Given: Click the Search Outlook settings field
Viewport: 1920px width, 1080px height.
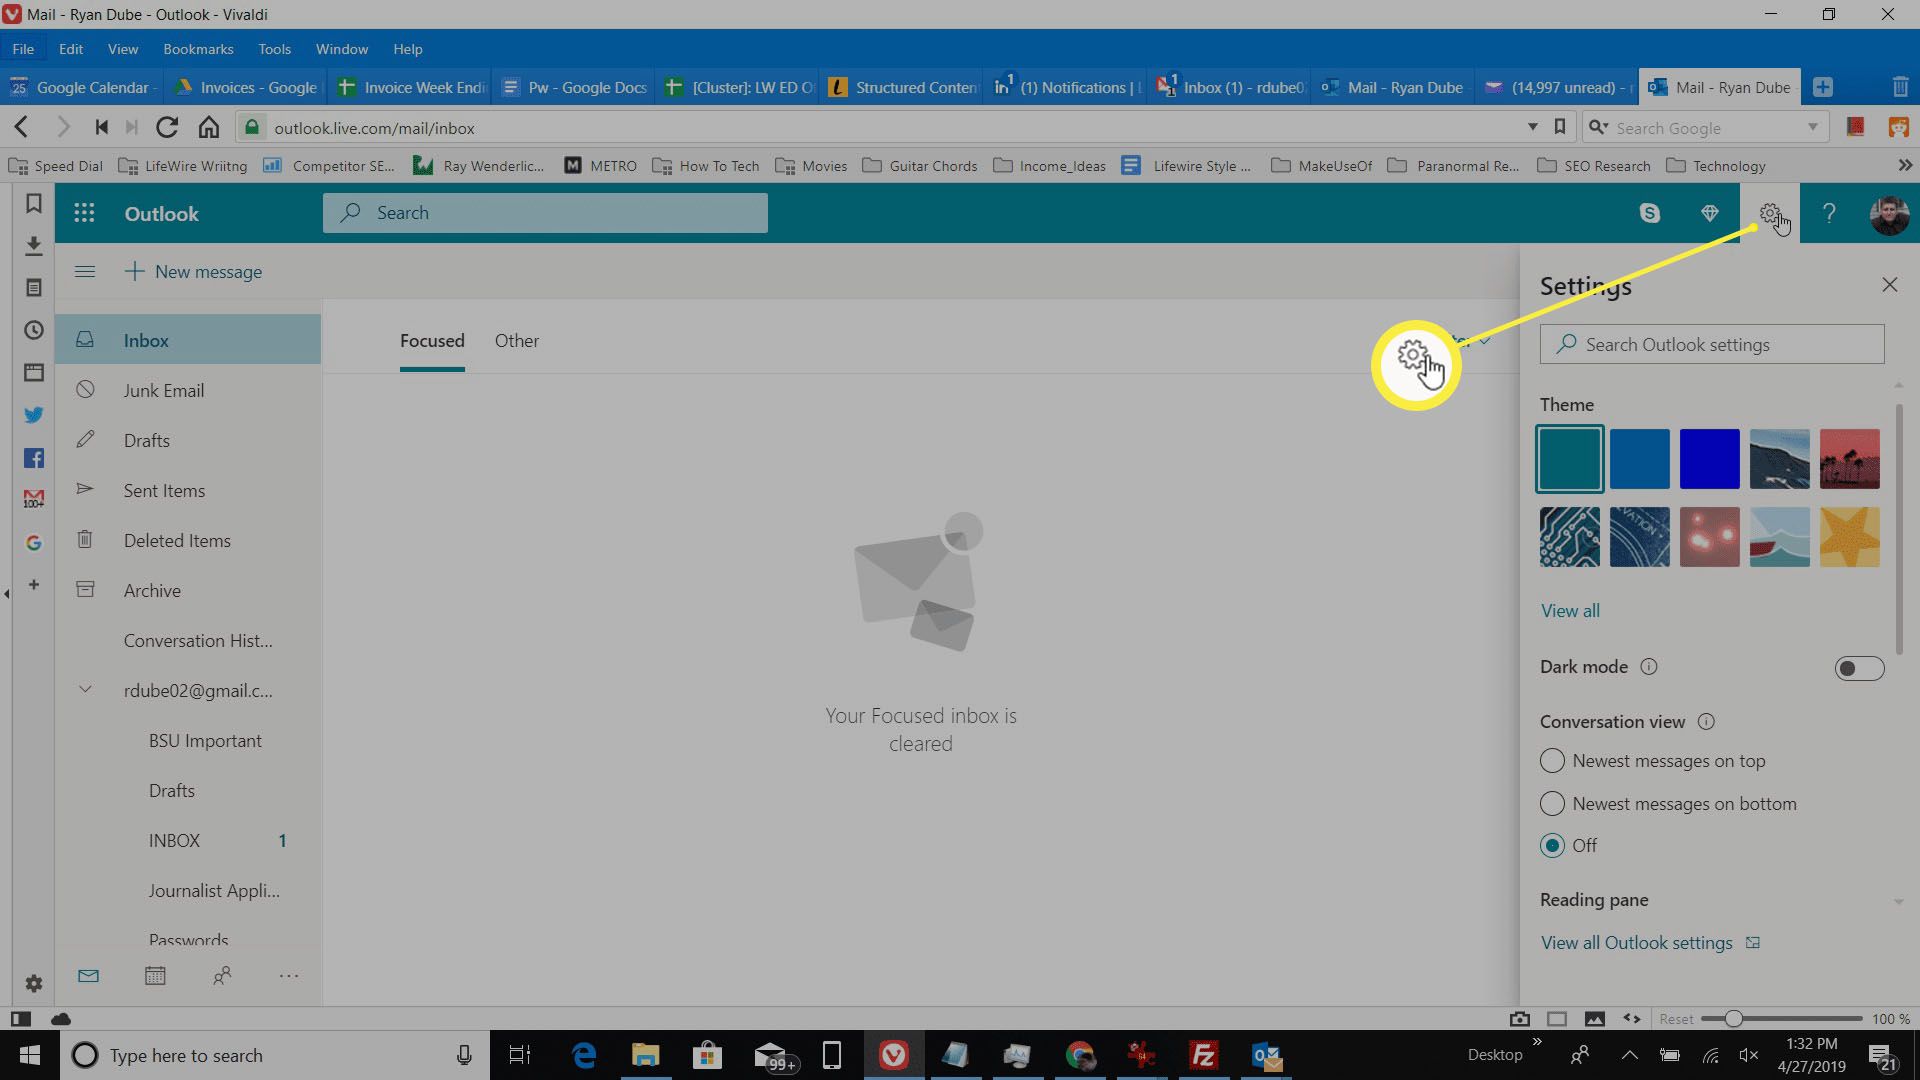Looking at the screenshot, I should click(1711, 344).
